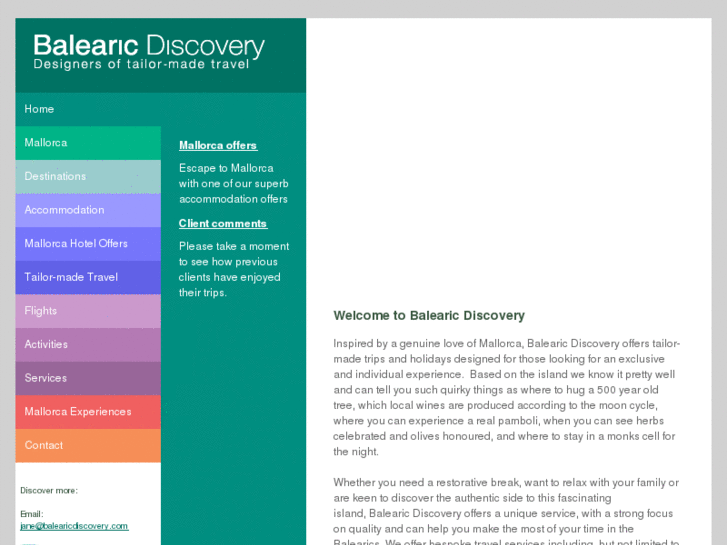727x545 pixels.
Task: Follow the Client comments link
Action: 223,224
